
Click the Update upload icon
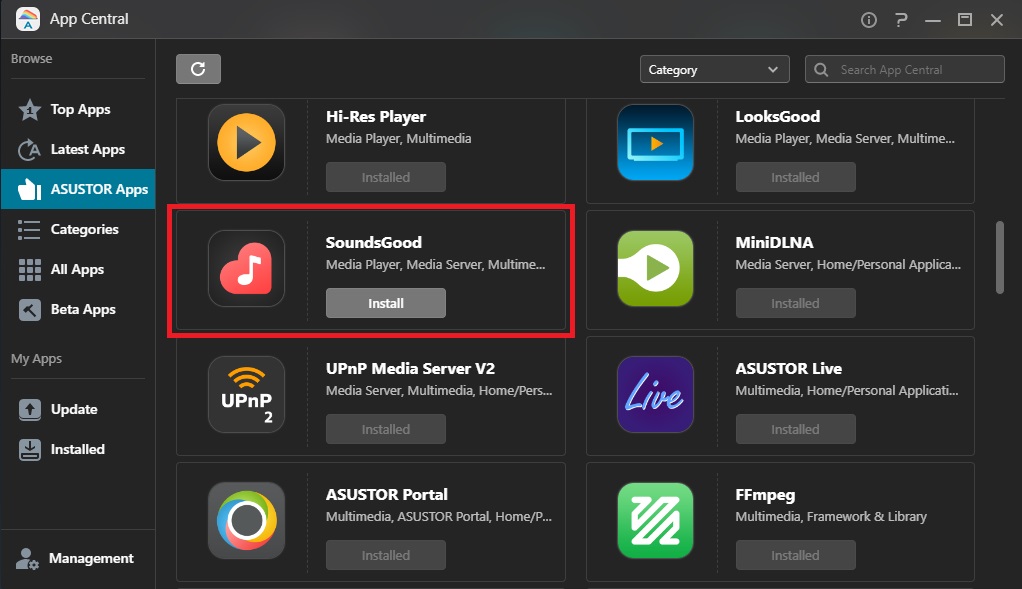(x=29, y=409)
